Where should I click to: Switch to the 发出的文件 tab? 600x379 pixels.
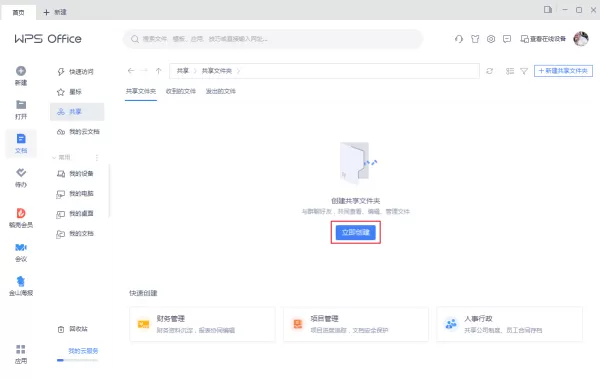tap(220, 91)
